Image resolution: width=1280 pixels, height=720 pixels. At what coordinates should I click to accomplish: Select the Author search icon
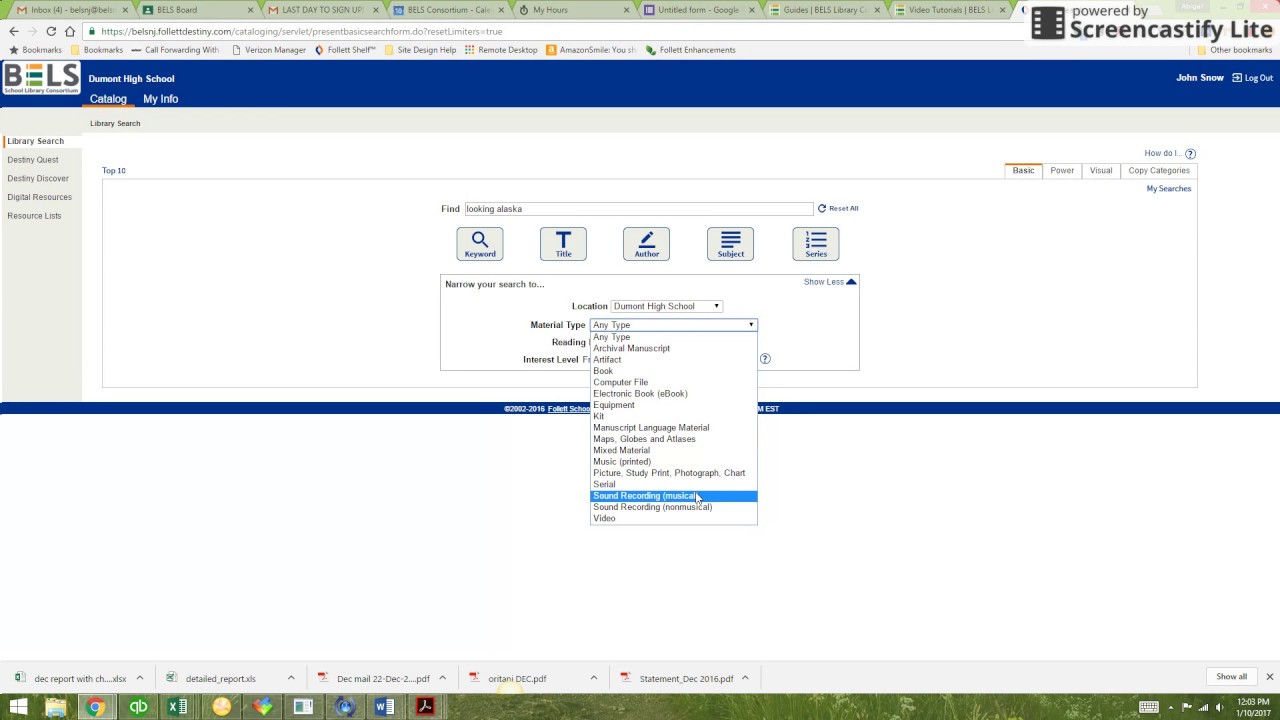pos(646,243)
